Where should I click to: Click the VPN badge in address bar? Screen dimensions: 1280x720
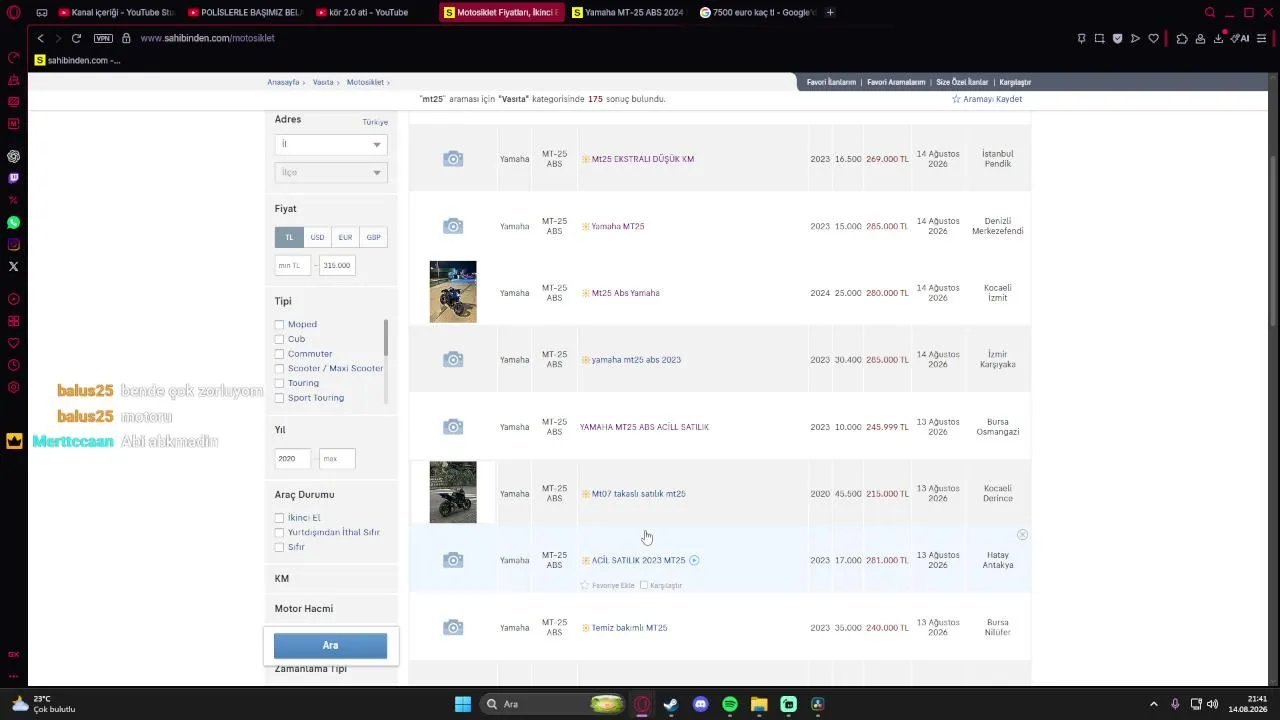[x=103, y=38]
